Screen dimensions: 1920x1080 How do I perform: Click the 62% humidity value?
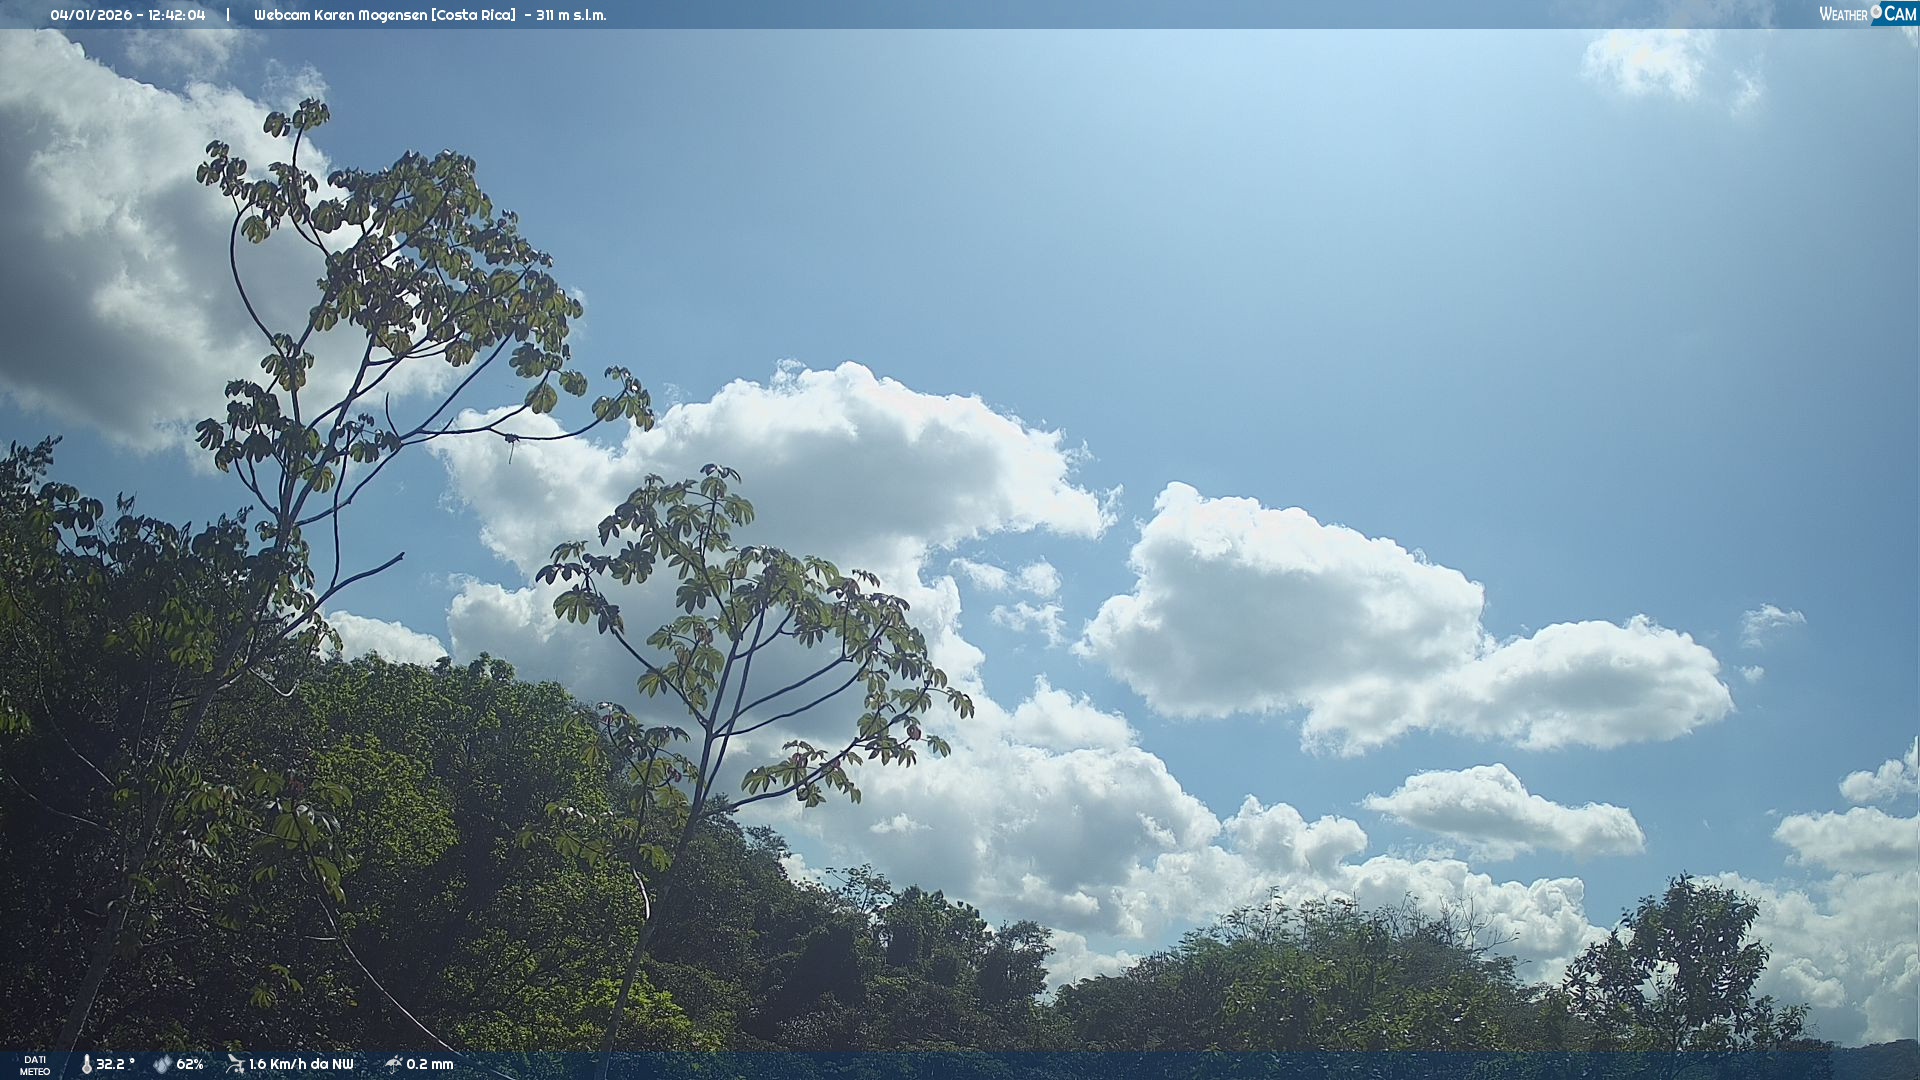point(190,1065)
